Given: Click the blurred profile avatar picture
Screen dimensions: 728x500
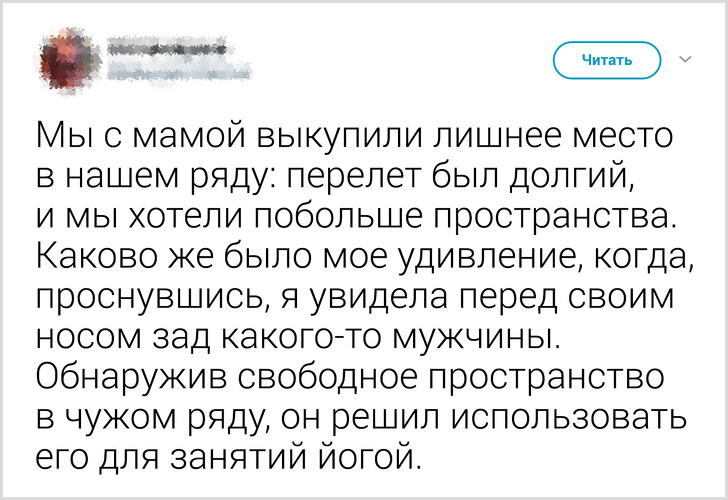Looking at the screenshot, I should (66, 58).
